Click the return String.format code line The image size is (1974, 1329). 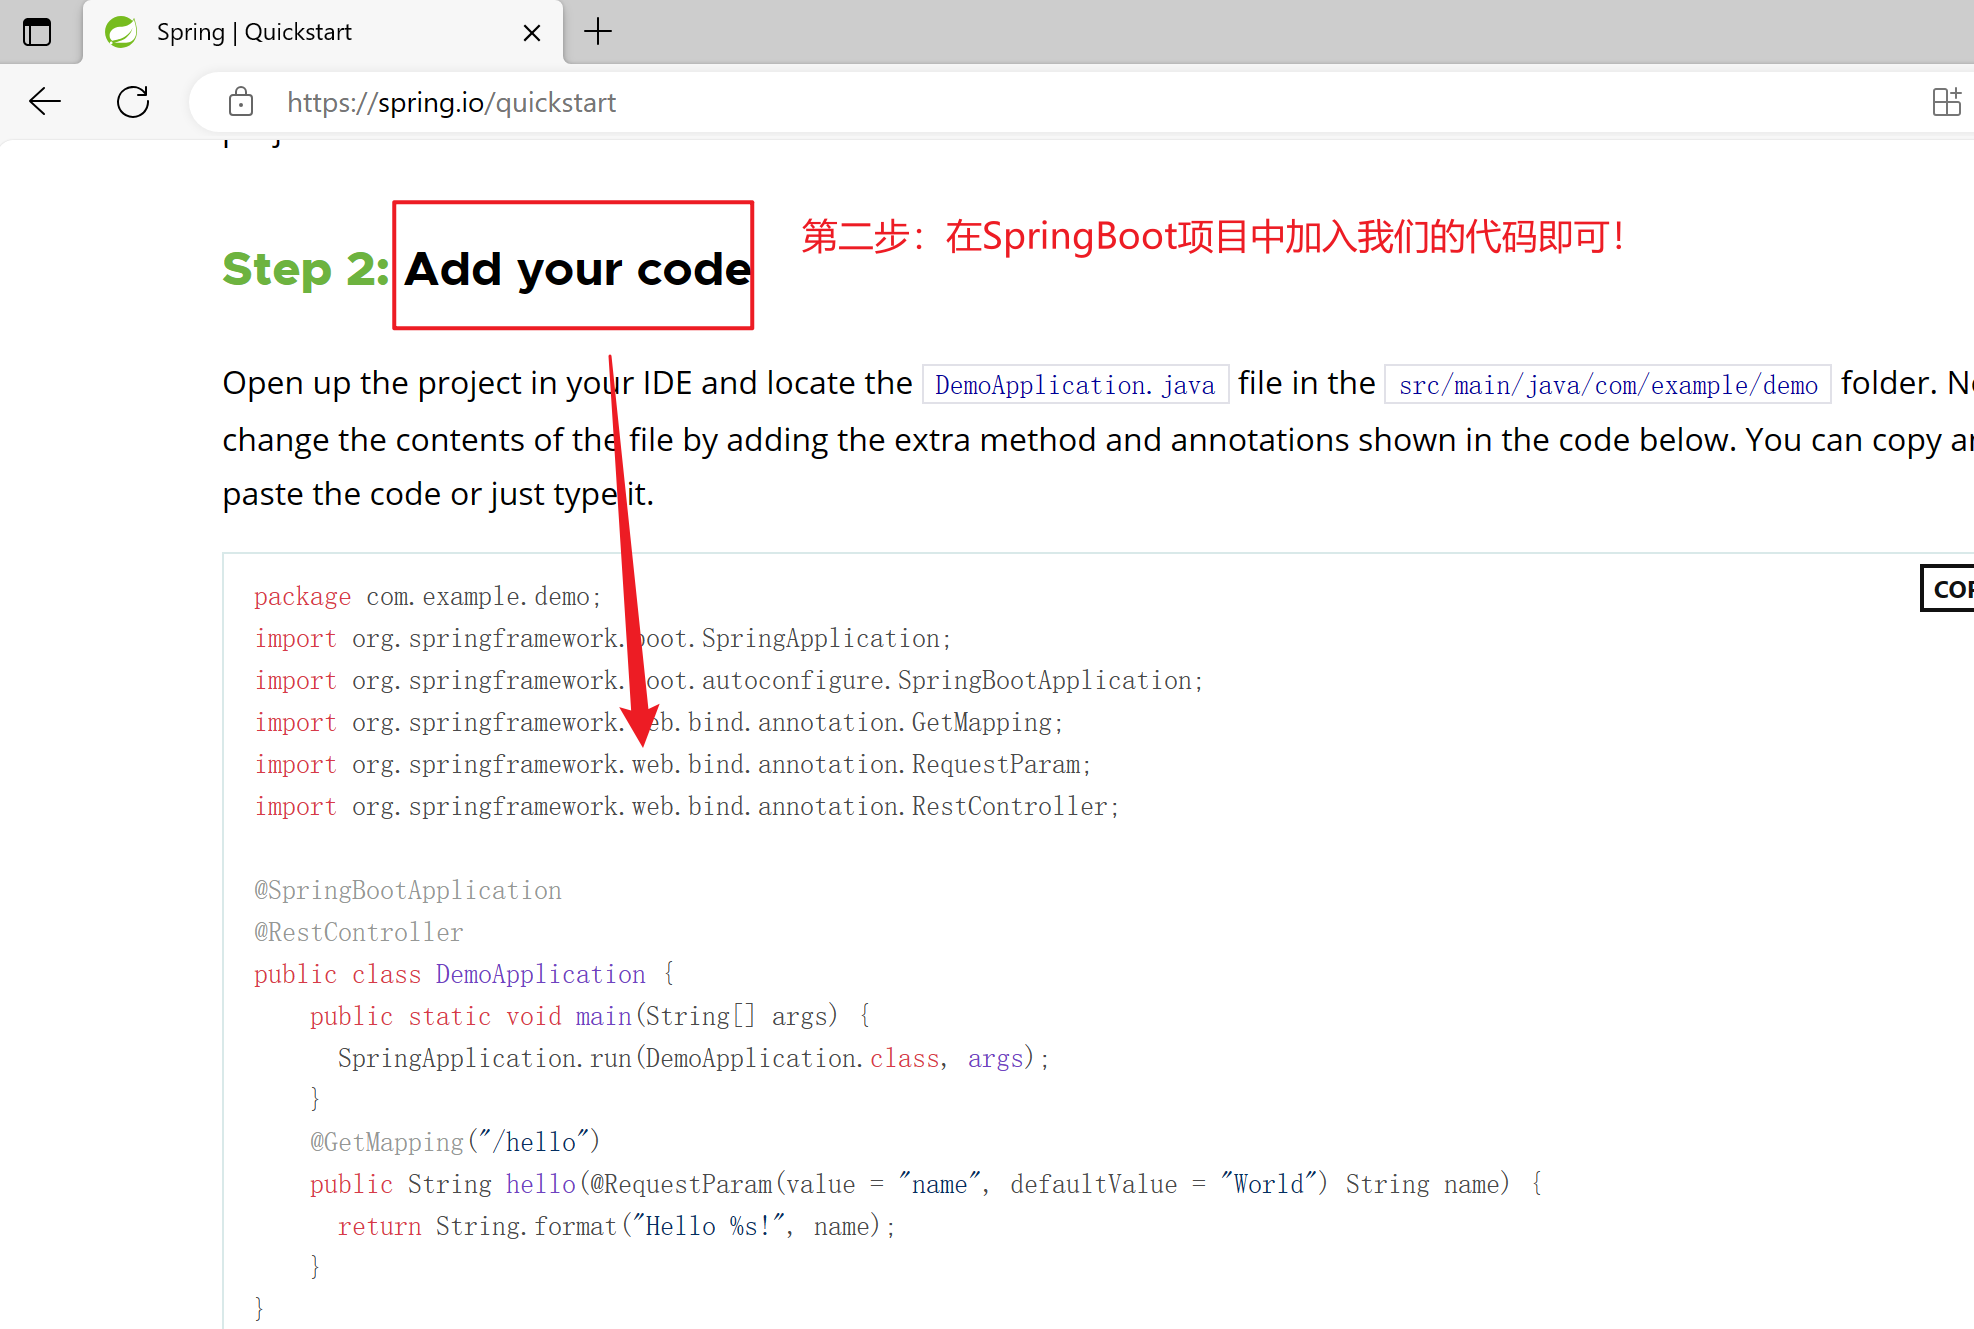point(615,1226)
